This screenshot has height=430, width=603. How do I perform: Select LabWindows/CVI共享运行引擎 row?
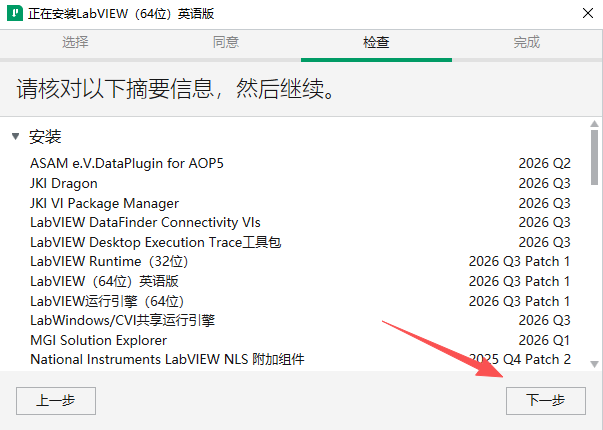(300, 320)
